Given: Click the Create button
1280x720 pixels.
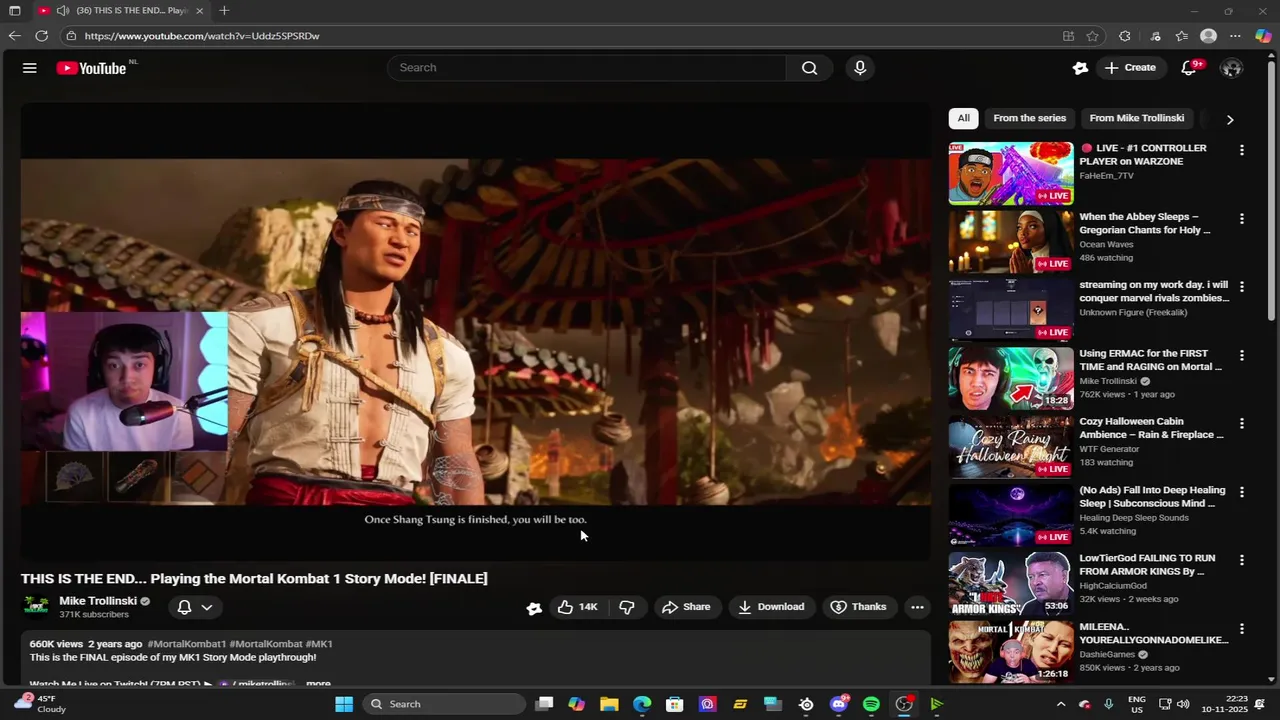Looking at the screenshot, I should pyautogui.click(x=1130, y=68).
